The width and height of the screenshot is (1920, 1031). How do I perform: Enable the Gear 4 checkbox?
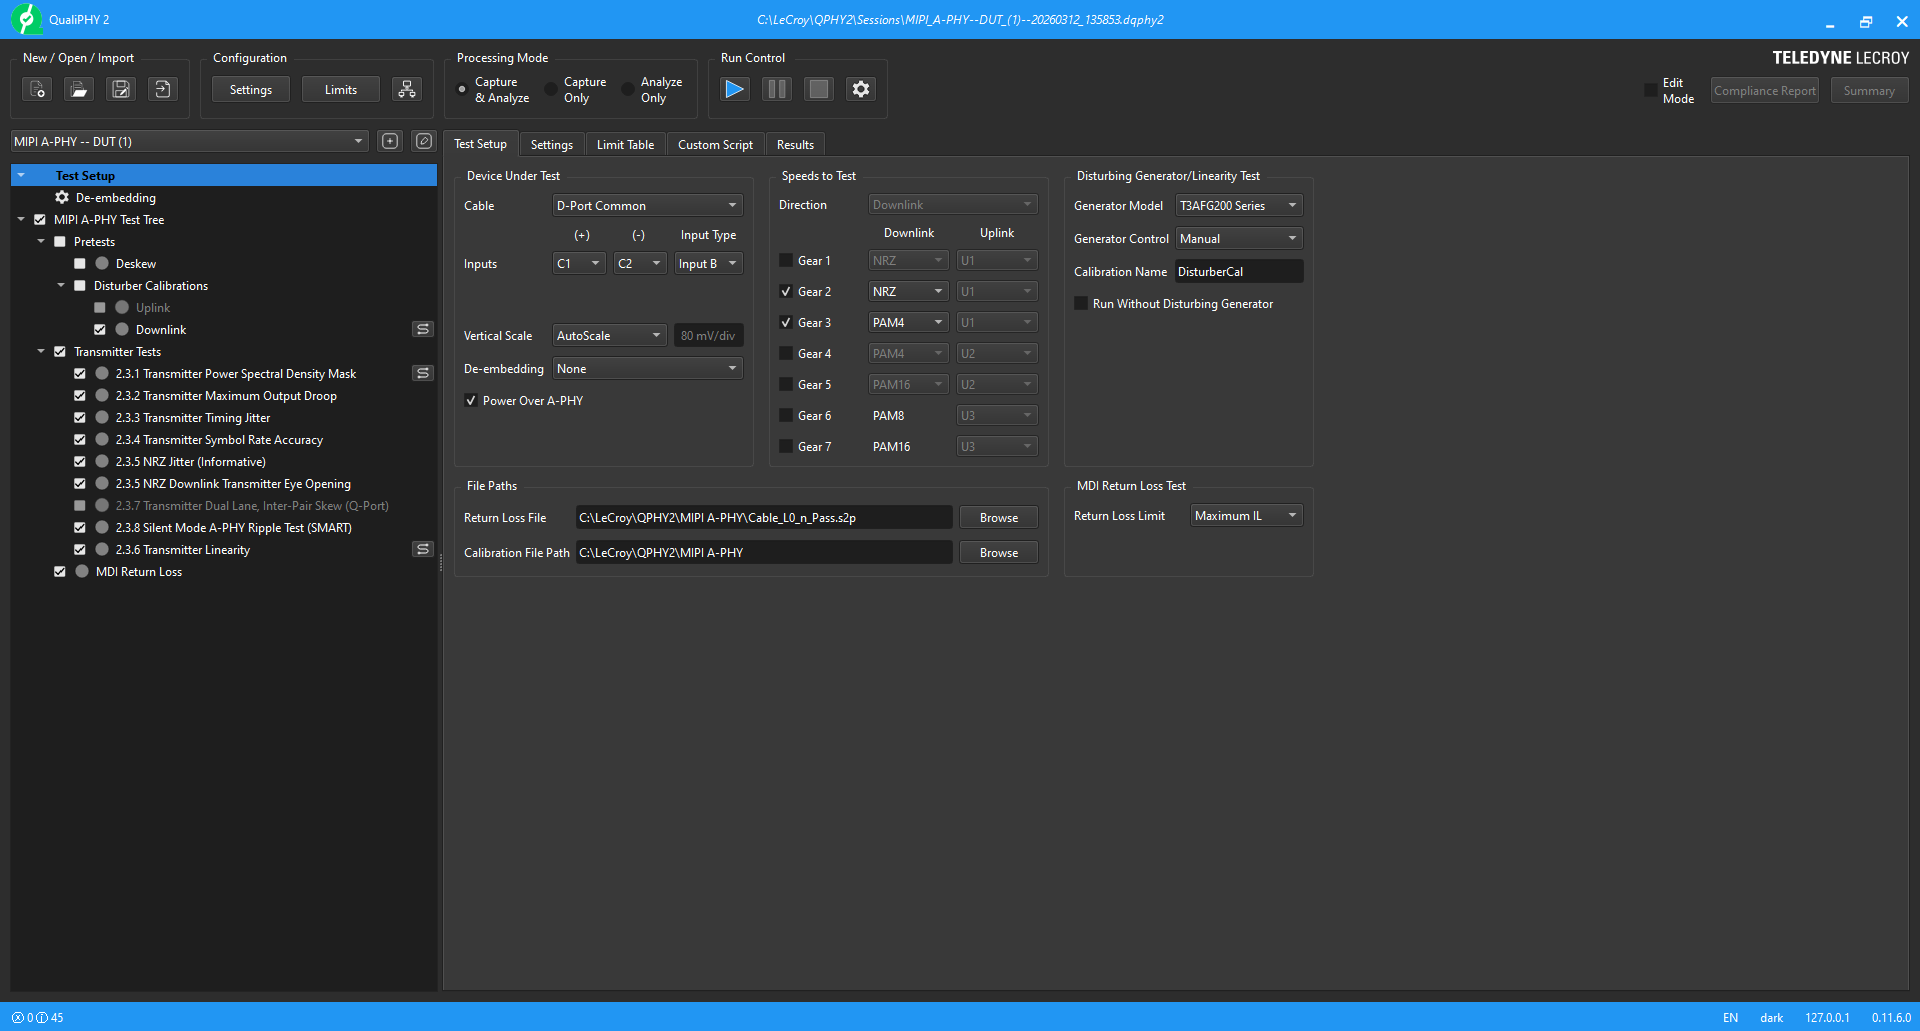pos(786,354)
